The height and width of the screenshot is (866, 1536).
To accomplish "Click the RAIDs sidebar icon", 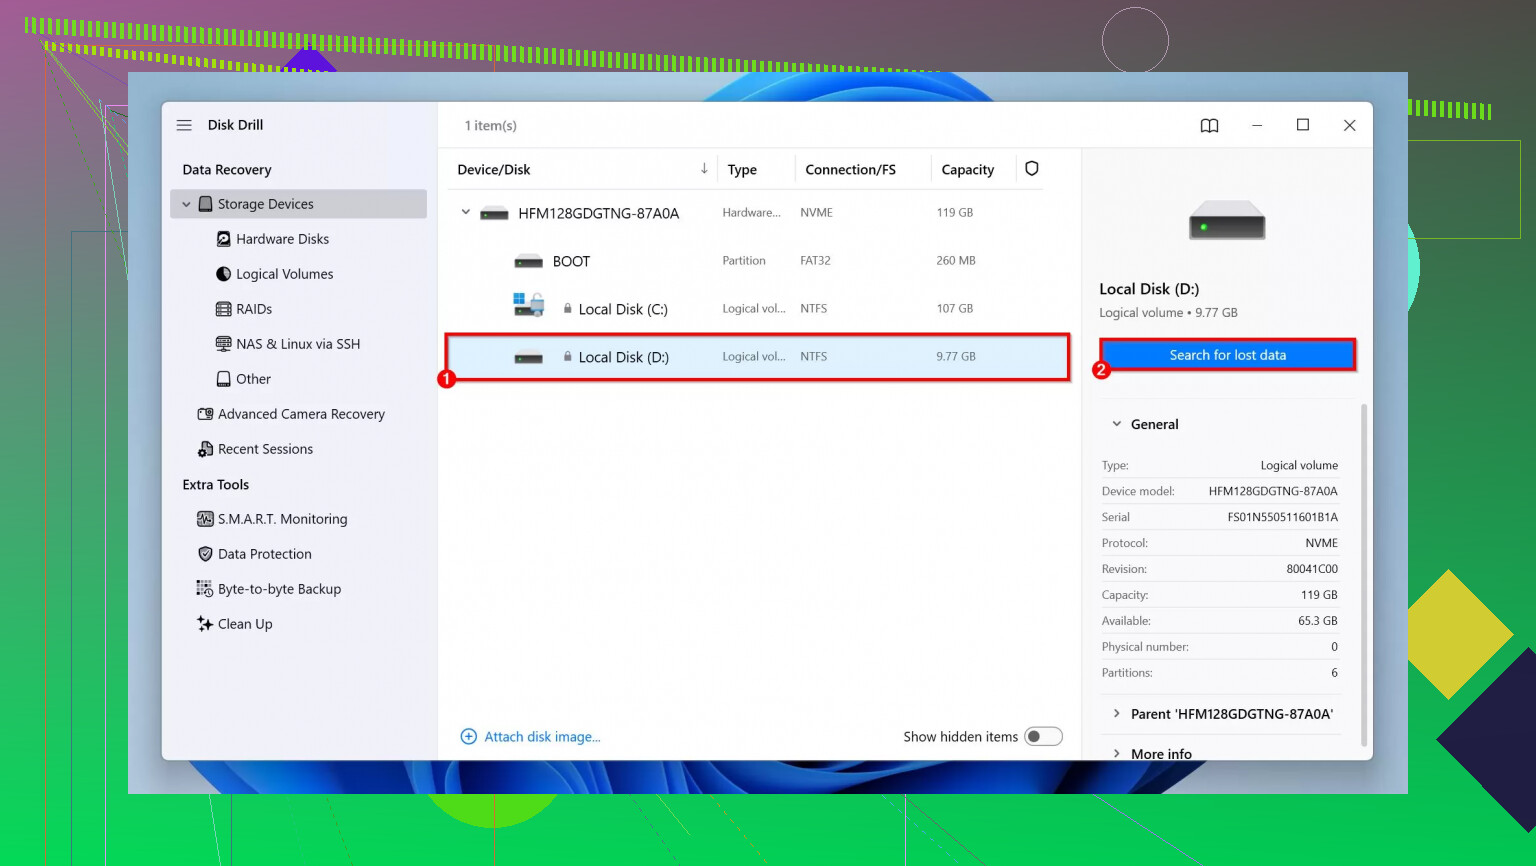I will (x=222, y=308).
